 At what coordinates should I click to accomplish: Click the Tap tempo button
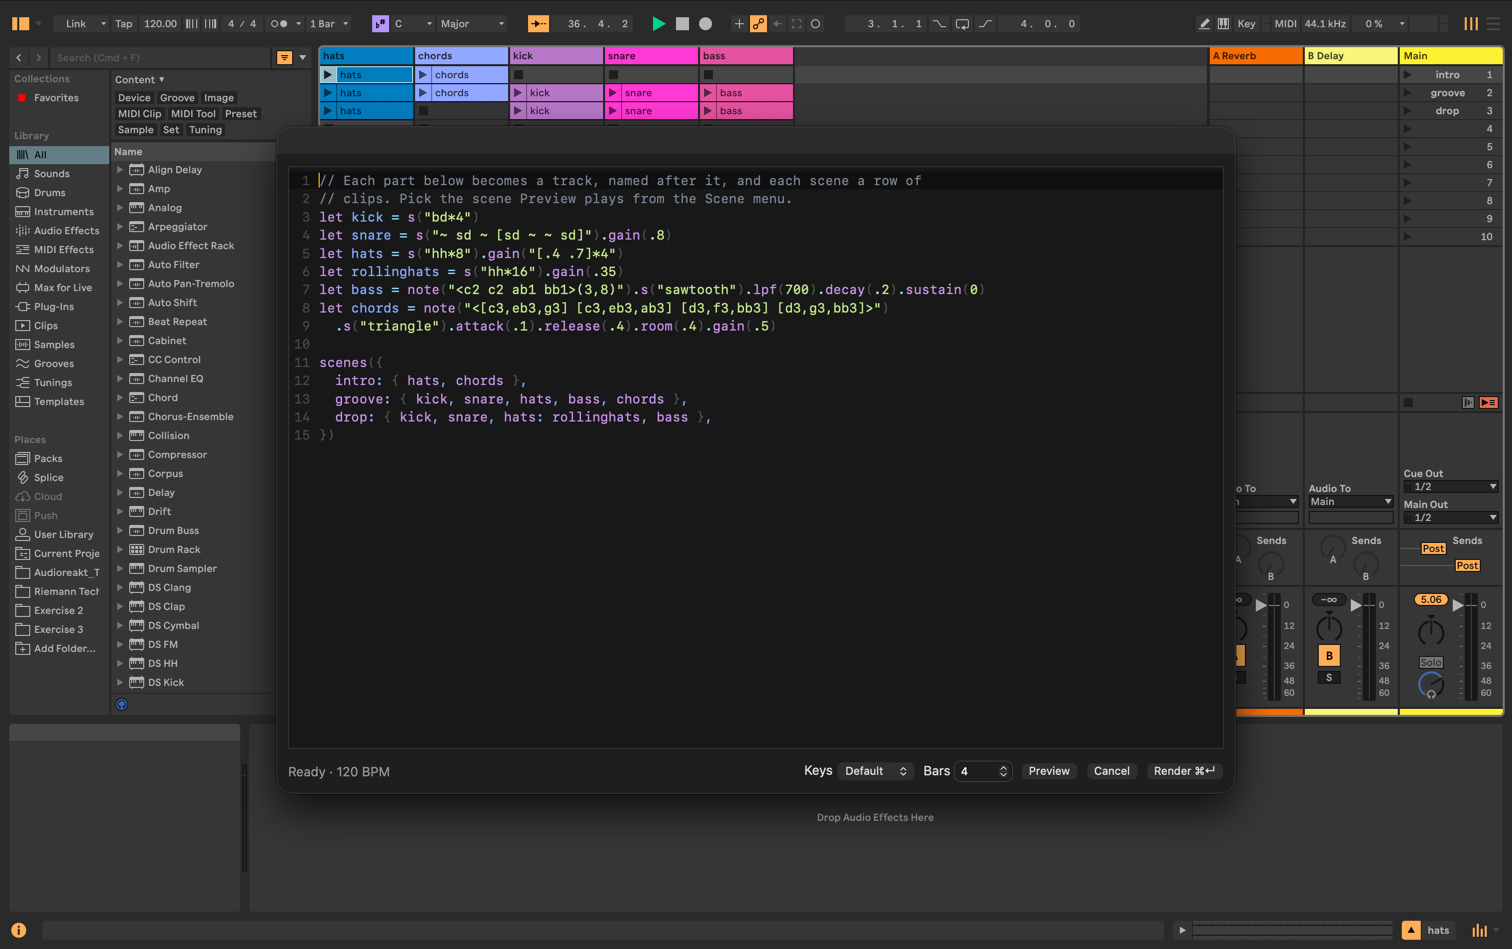click(x=123, y=24)
